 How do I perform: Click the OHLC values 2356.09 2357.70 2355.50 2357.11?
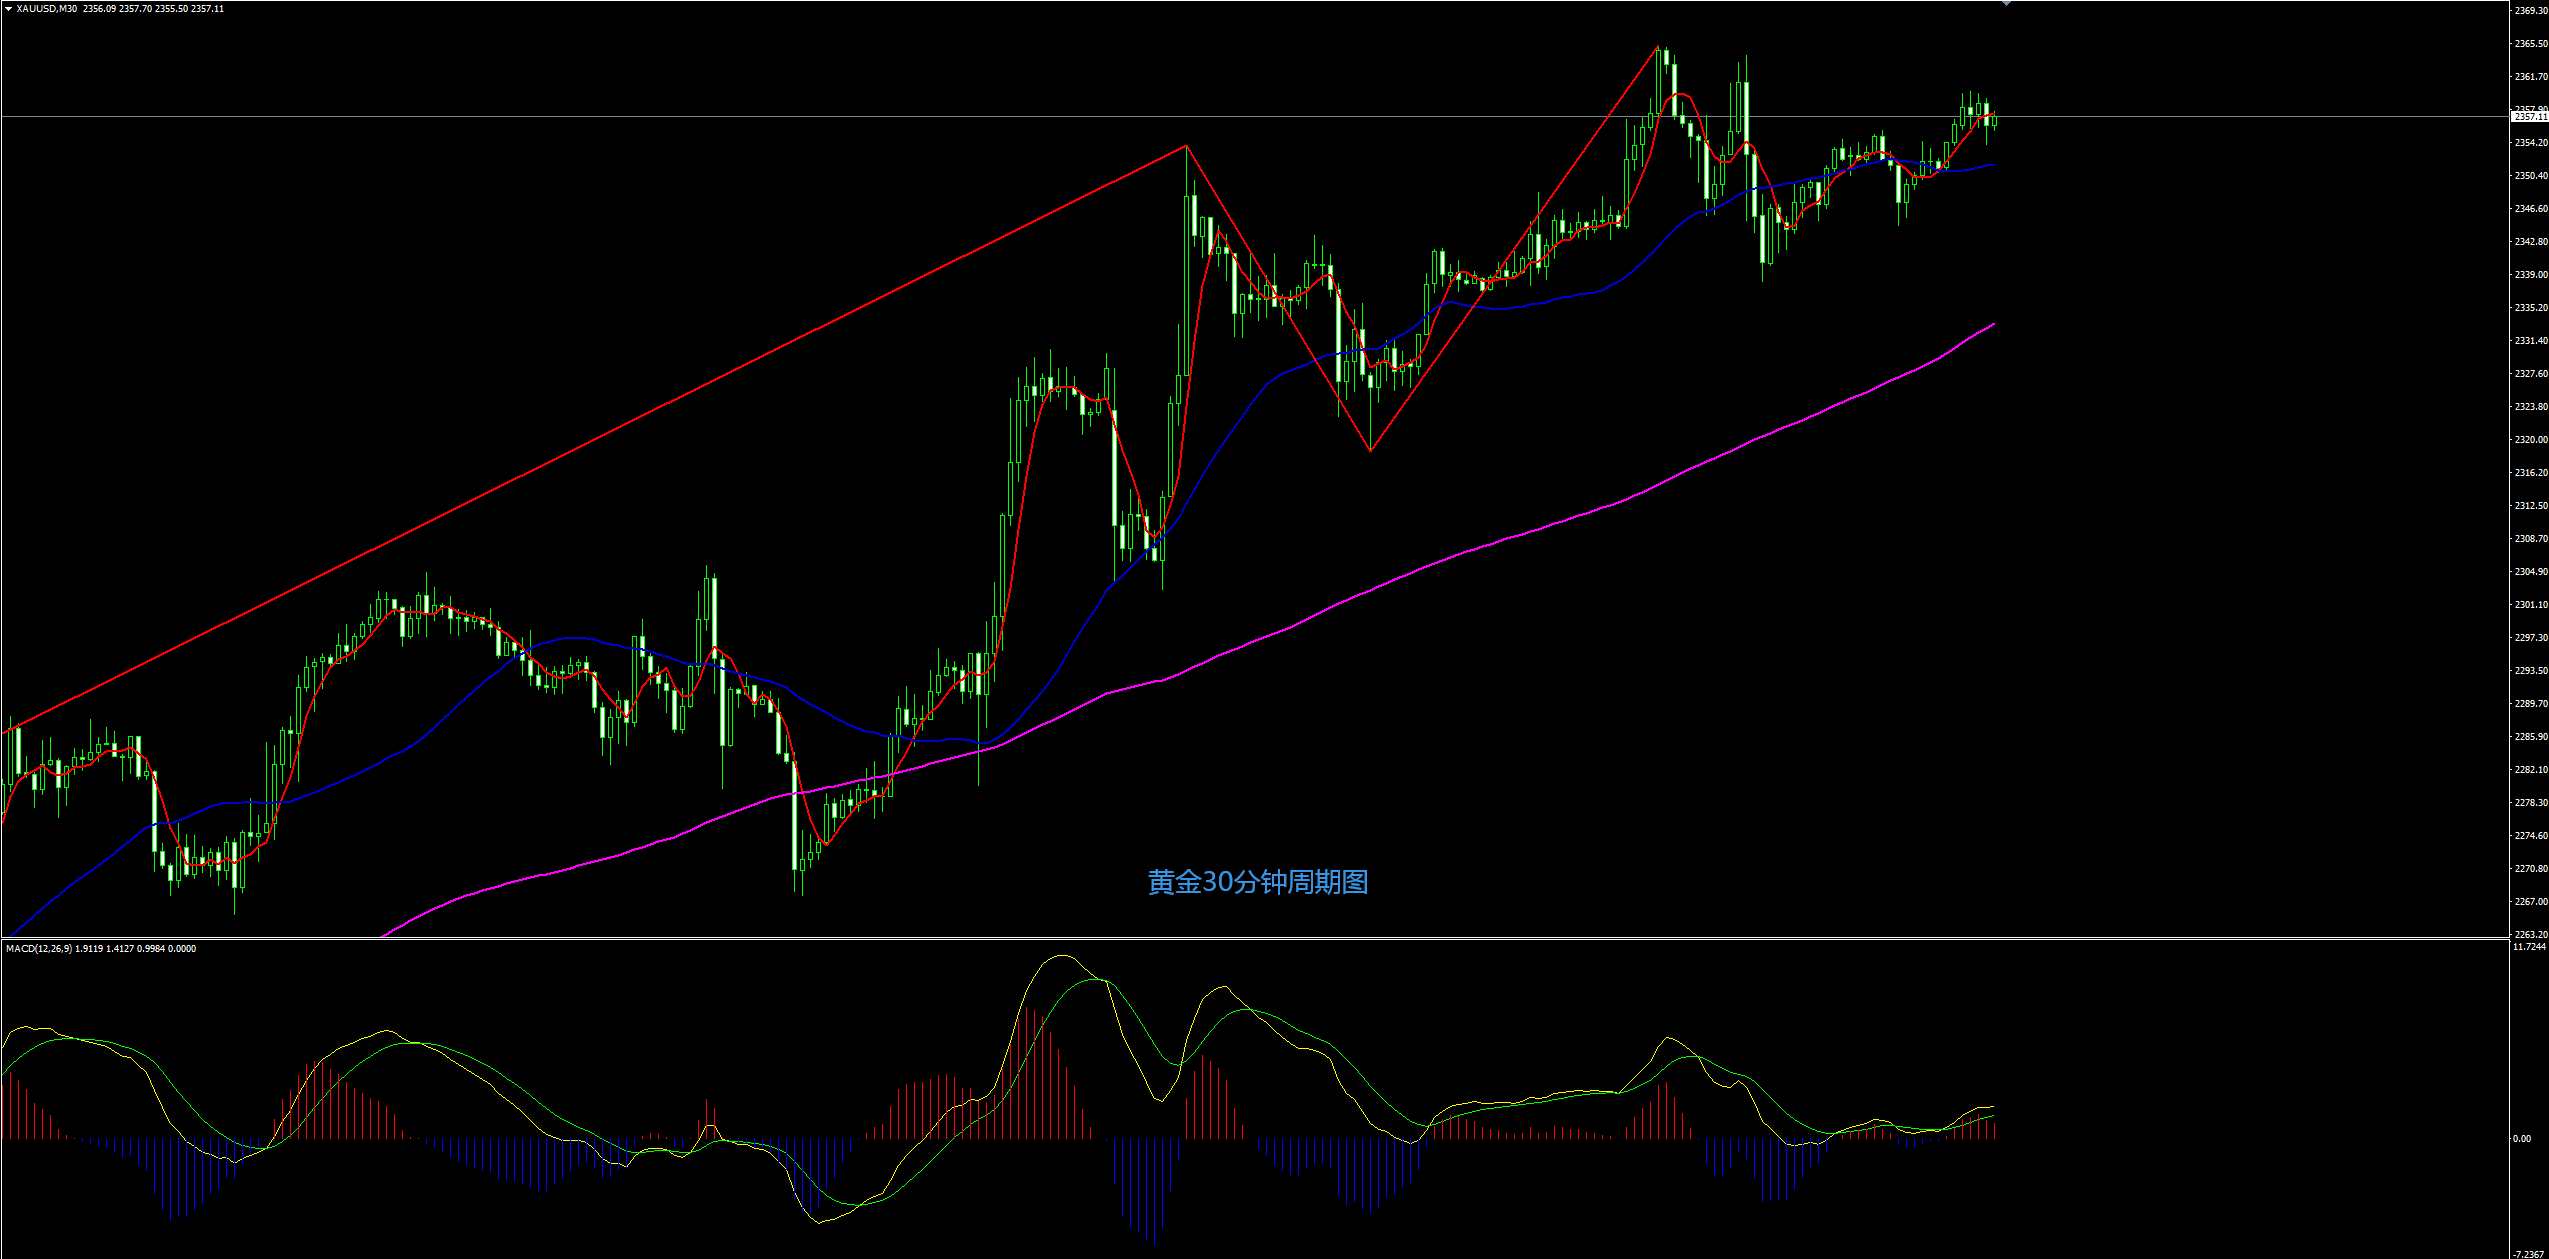pos(153,9)
